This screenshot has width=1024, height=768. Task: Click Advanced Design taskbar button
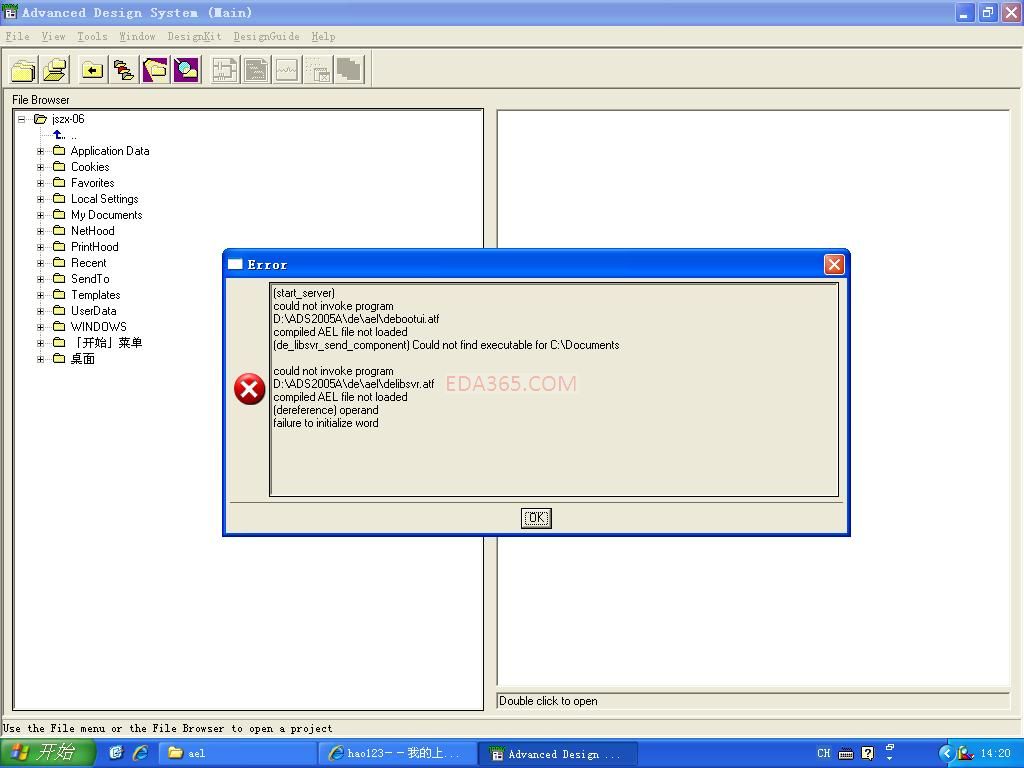557,754
